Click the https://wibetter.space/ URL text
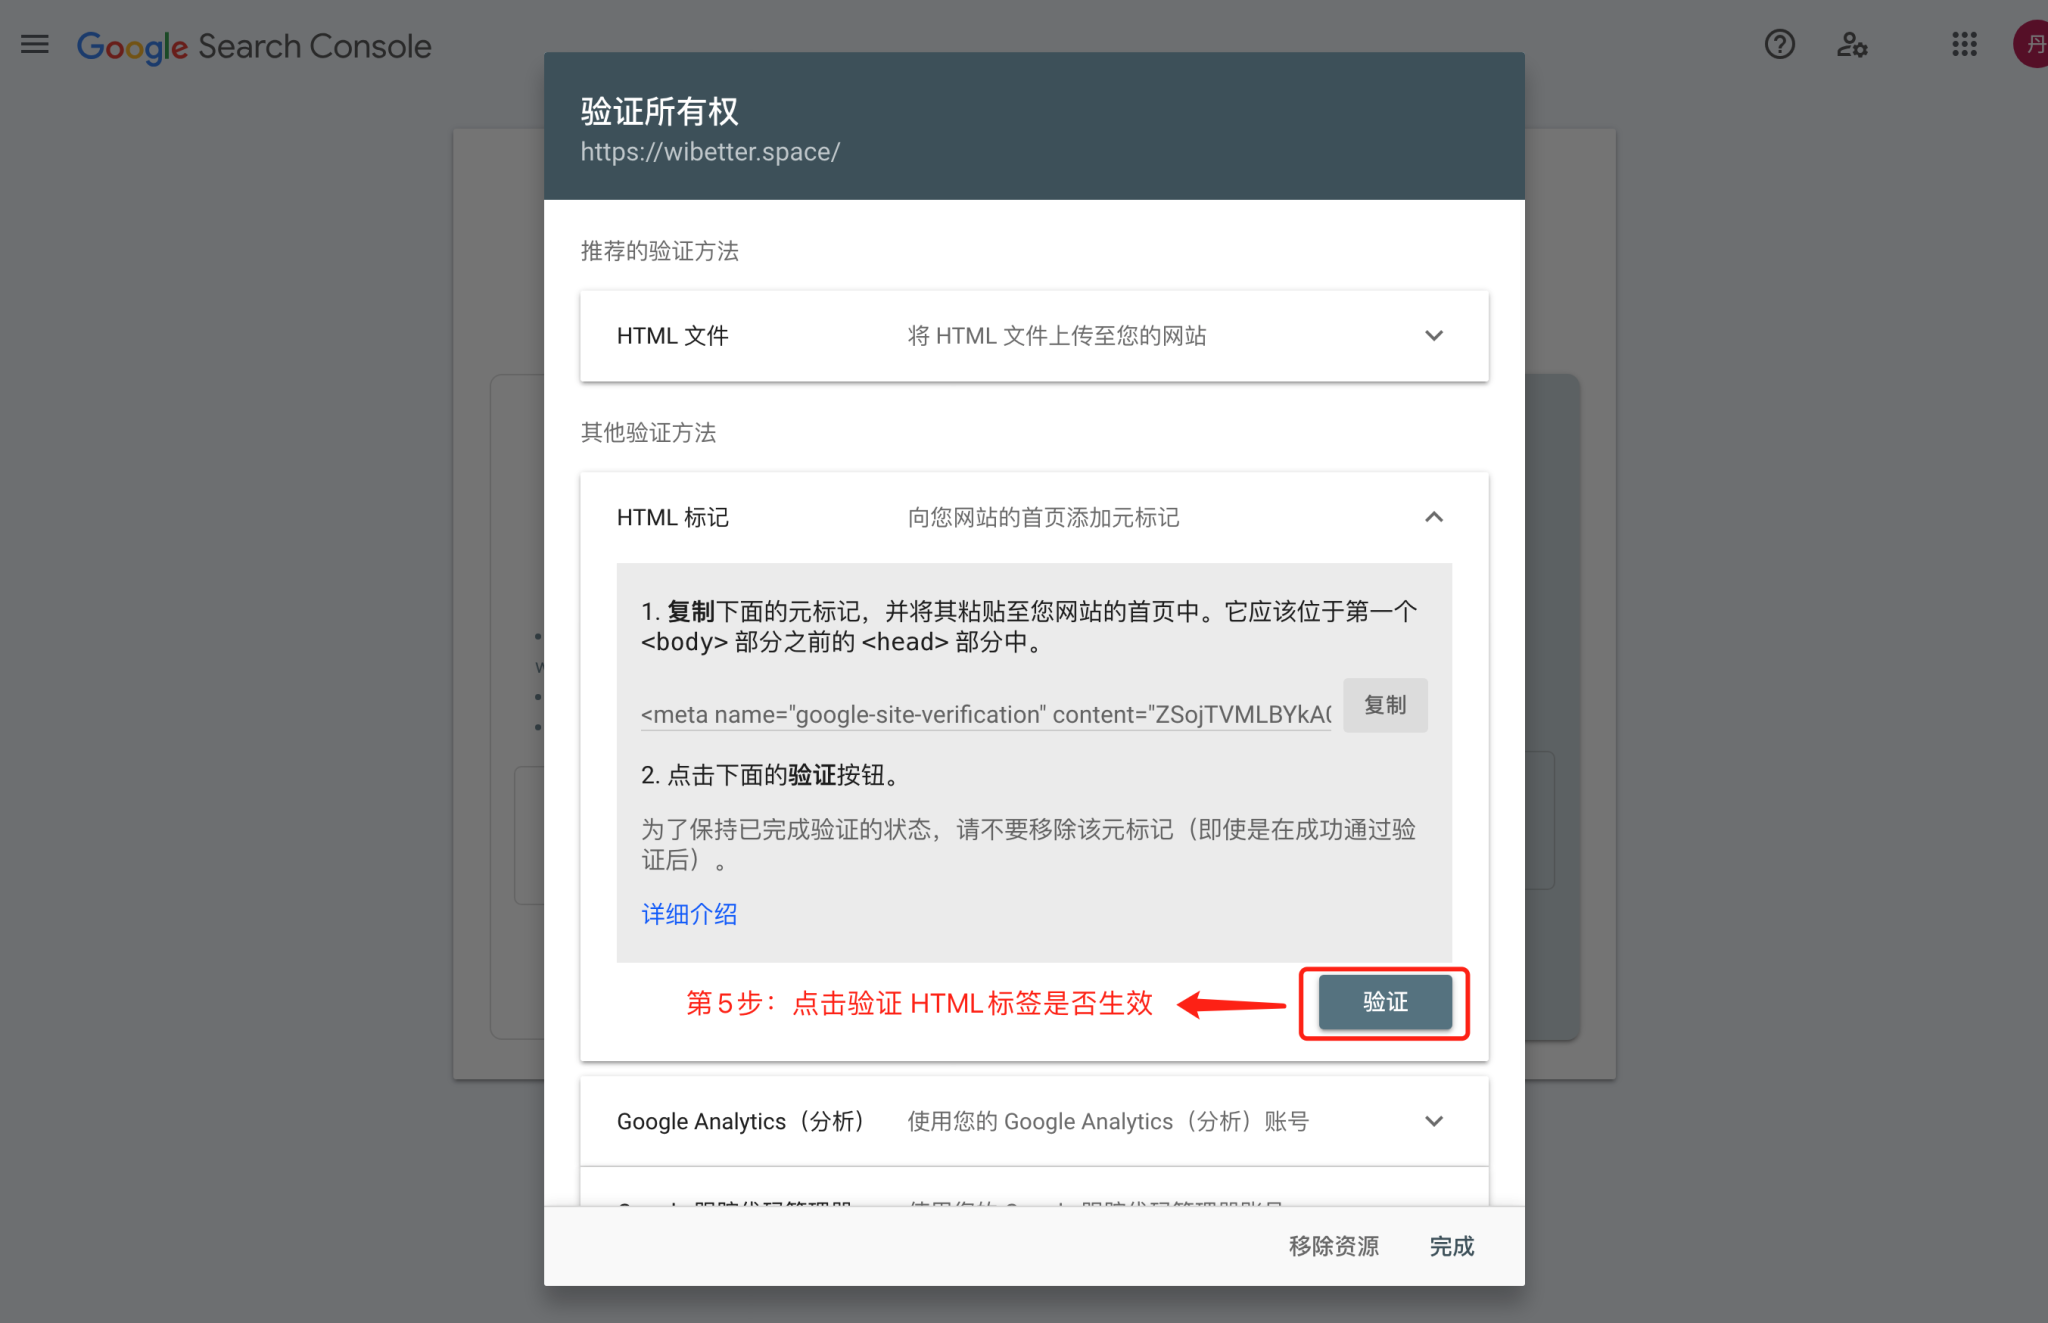Viewport: 2048px width, 1323px height. tap(710, 152)
